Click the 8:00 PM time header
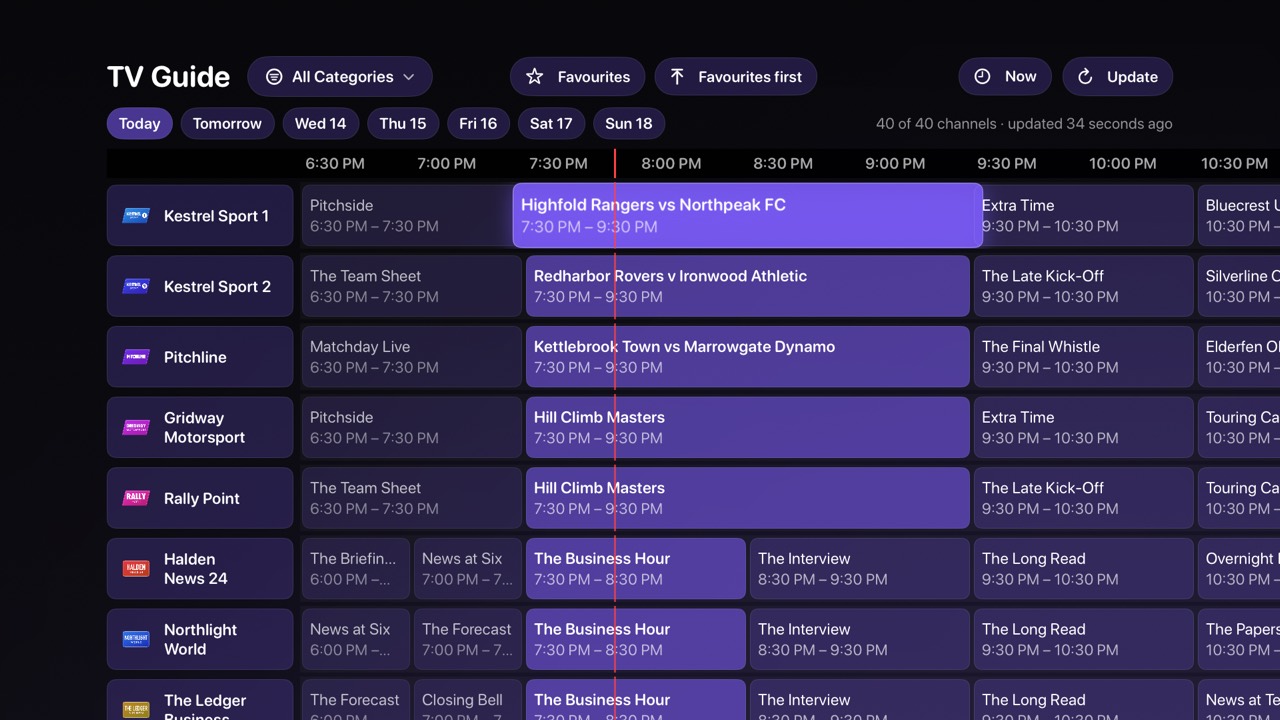 pos(671,163)
